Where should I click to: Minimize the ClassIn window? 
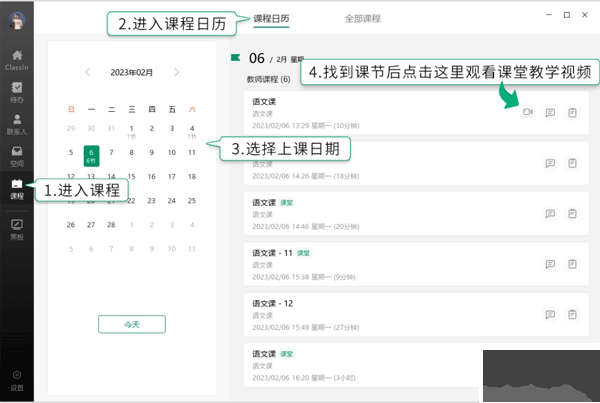tap(549, 15)
